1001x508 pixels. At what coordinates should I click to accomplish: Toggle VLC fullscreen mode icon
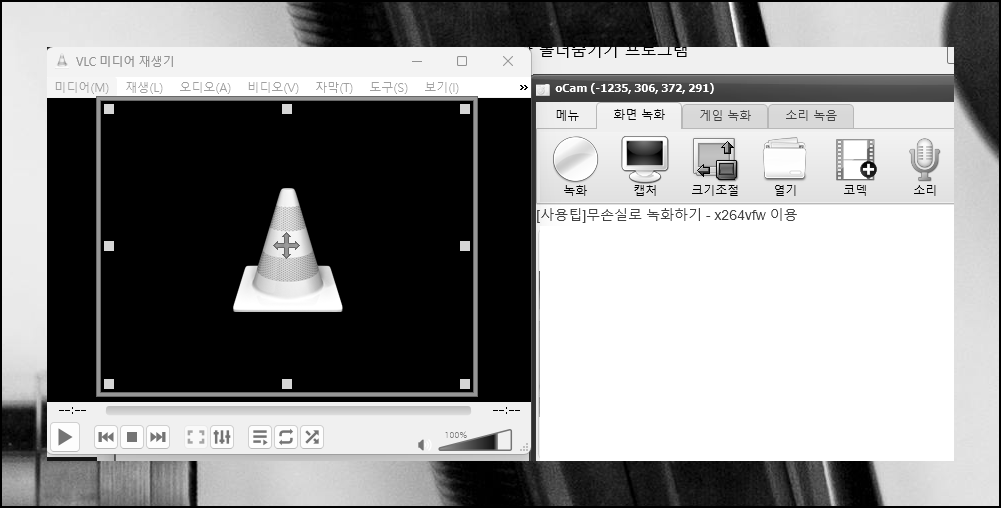[195, 437]
